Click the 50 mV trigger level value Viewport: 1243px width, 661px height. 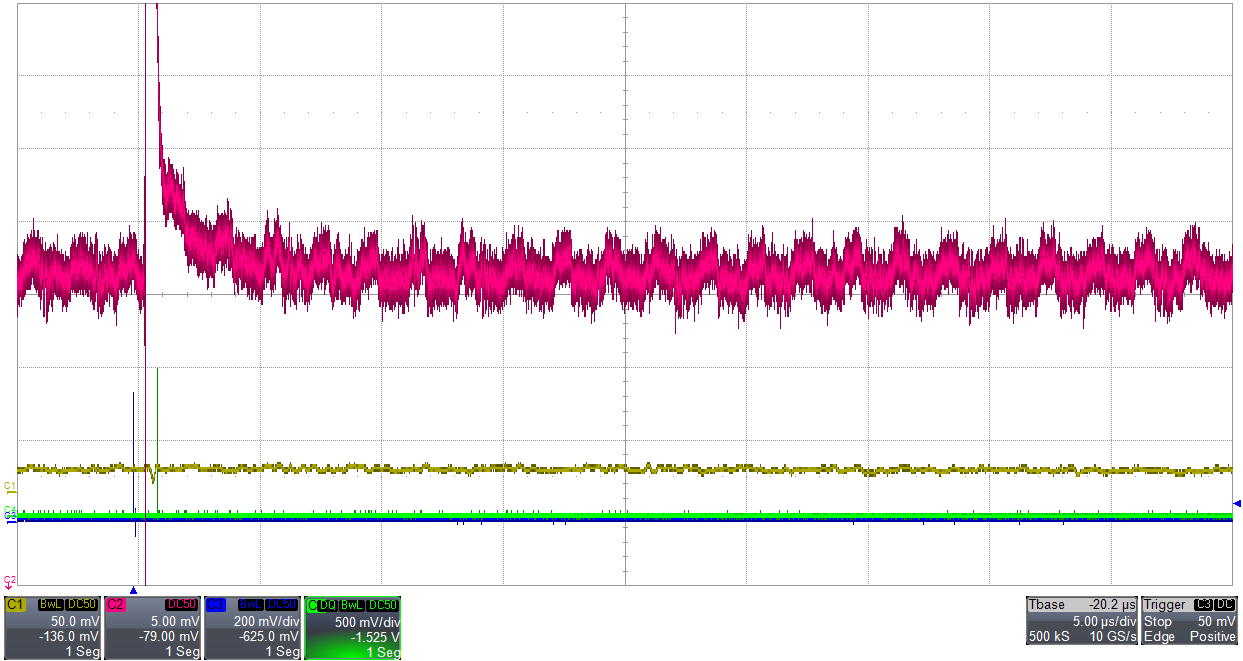coord(1218,621)
